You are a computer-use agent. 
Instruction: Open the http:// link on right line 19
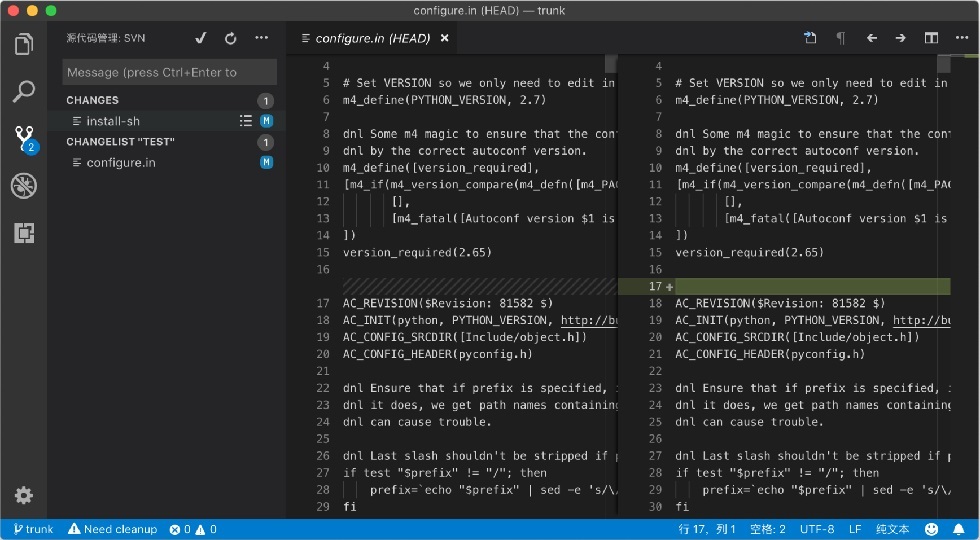point(921,320)
